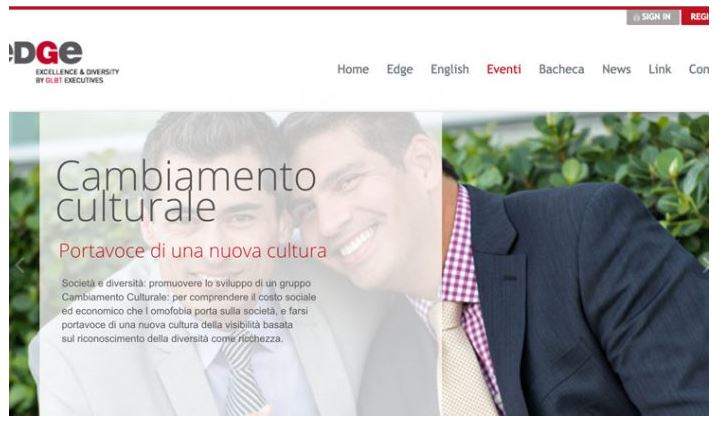Advance the slideshow with the right arrow
This screenshot has height=422, width=716.
[x=705, y=266]
